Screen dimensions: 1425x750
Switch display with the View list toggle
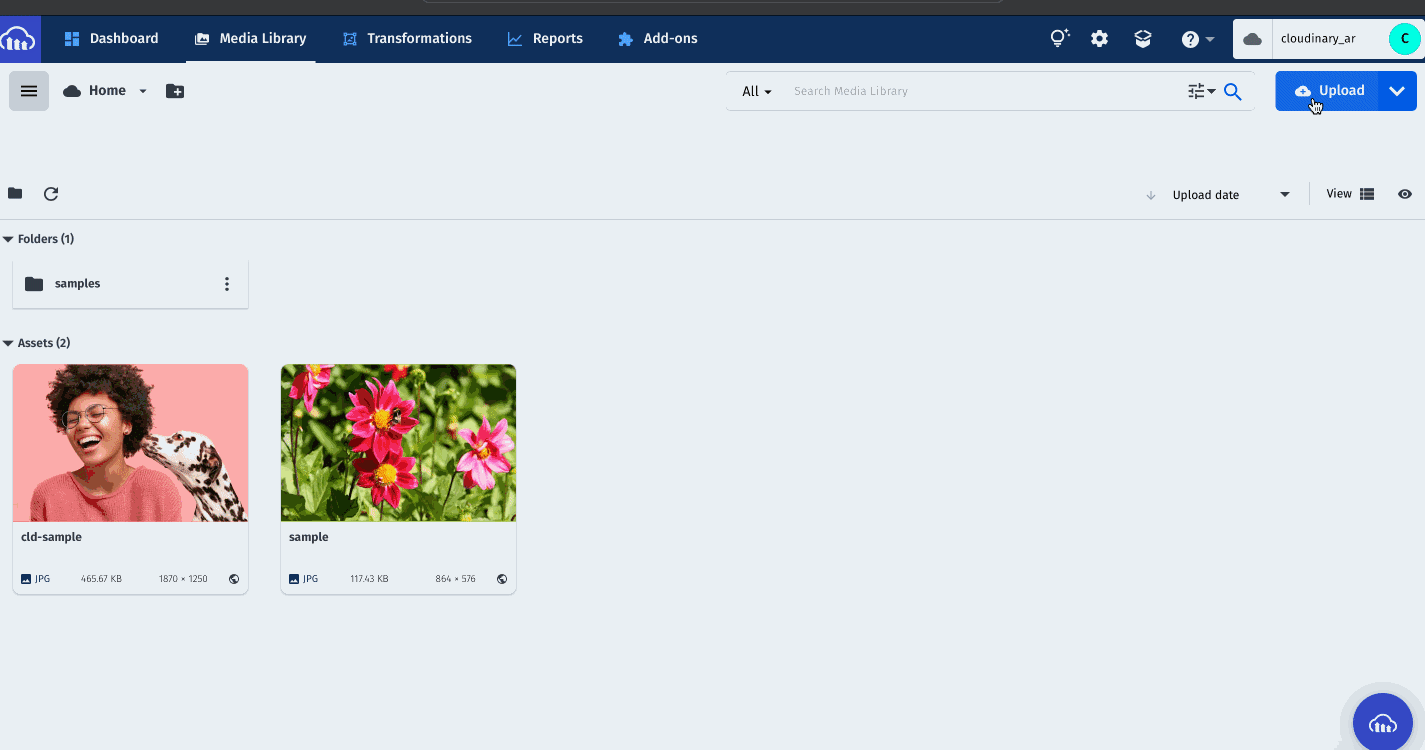pyautogui.click(x=1364, y=193)
